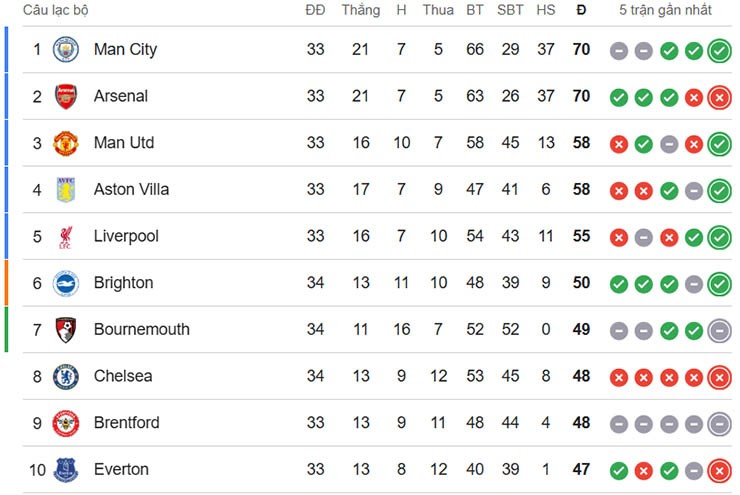The width and height of the screenshot is (740, 495).
Task: Click the 'Thắng' column header
Action: [360, 11]
